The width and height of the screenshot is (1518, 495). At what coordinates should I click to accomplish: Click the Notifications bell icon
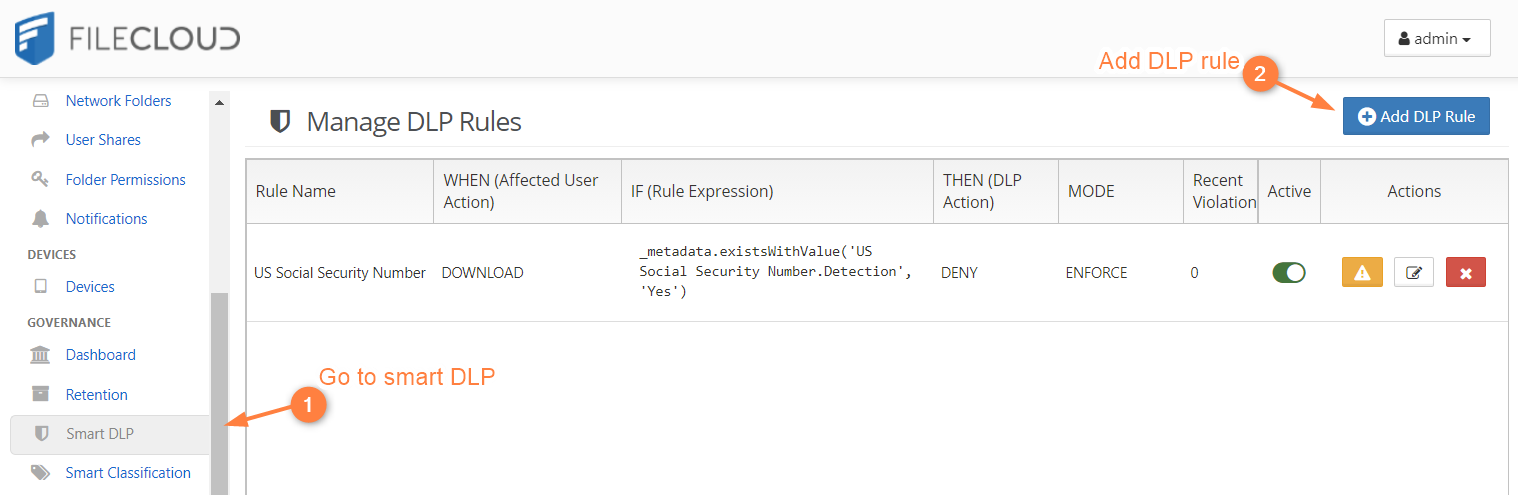pos(41,219)
